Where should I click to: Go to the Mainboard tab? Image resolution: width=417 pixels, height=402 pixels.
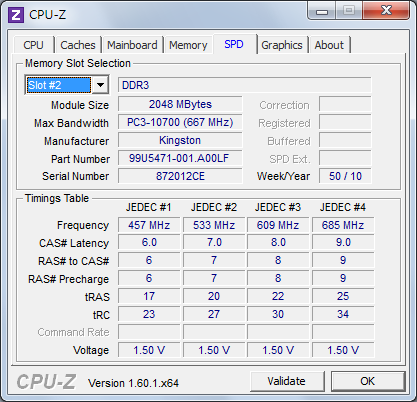pyautogui.click(x=132, y=45)
